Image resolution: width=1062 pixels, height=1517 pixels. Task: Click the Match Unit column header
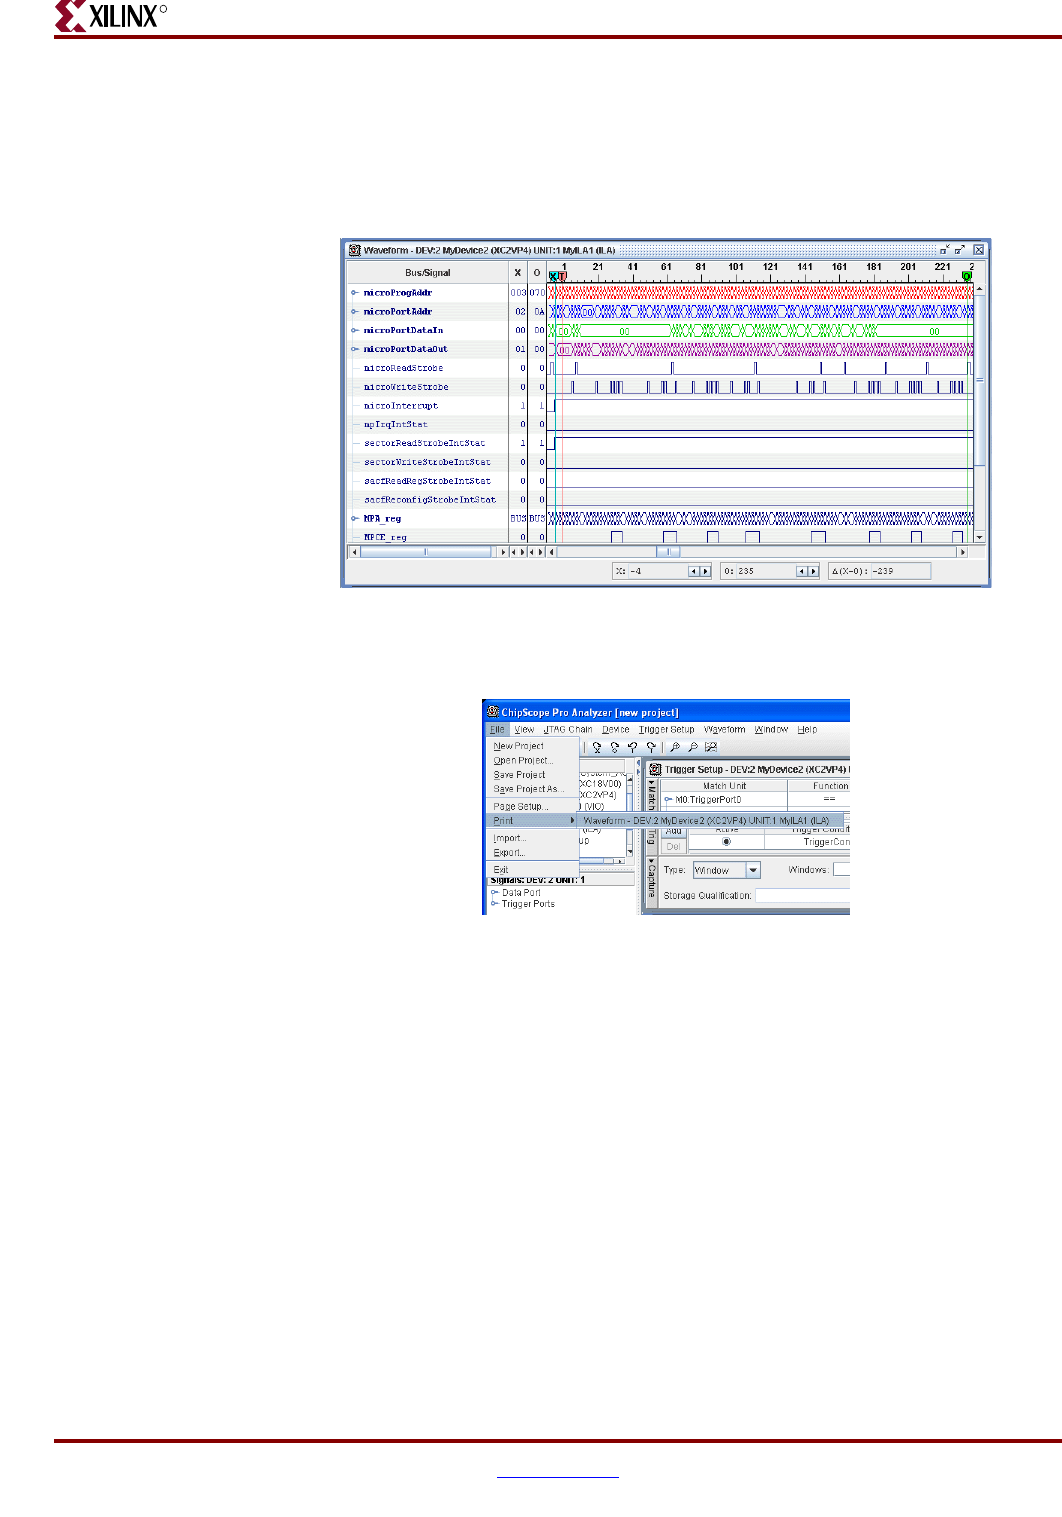pos(724,786)
